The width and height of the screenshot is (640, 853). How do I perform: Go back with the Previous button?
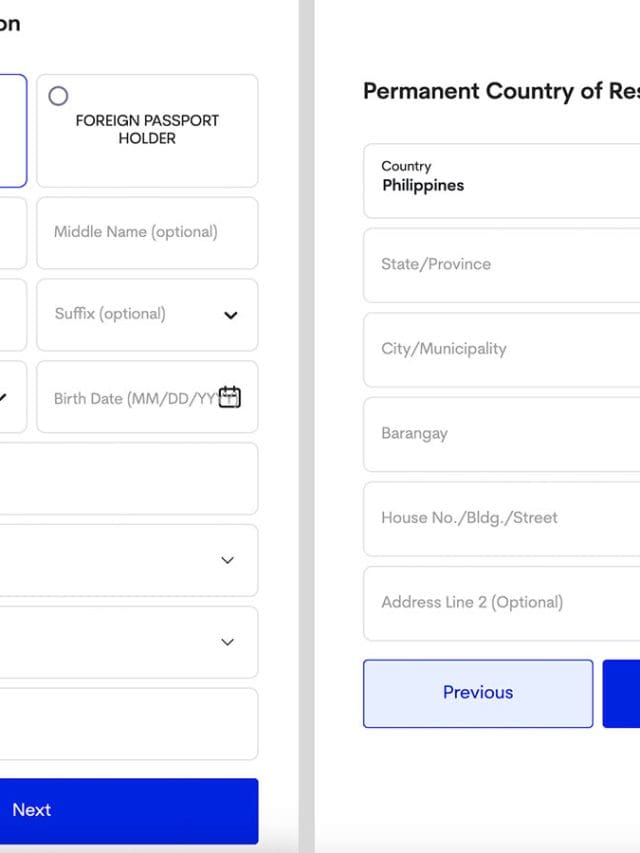(477, 693)
